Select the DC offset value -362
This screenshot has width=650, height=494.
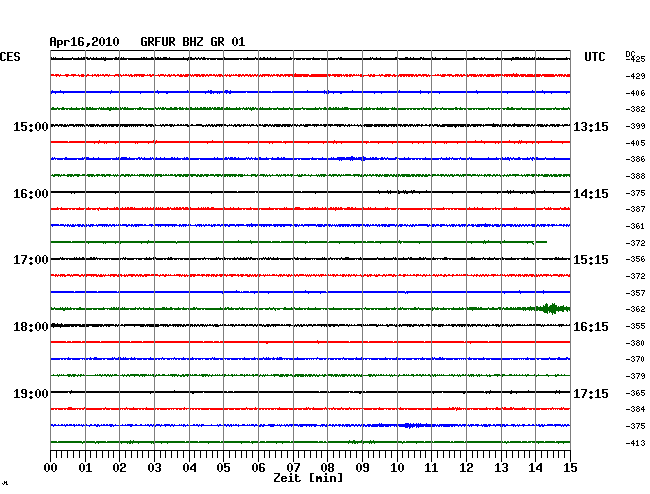[x=635, y=309]
